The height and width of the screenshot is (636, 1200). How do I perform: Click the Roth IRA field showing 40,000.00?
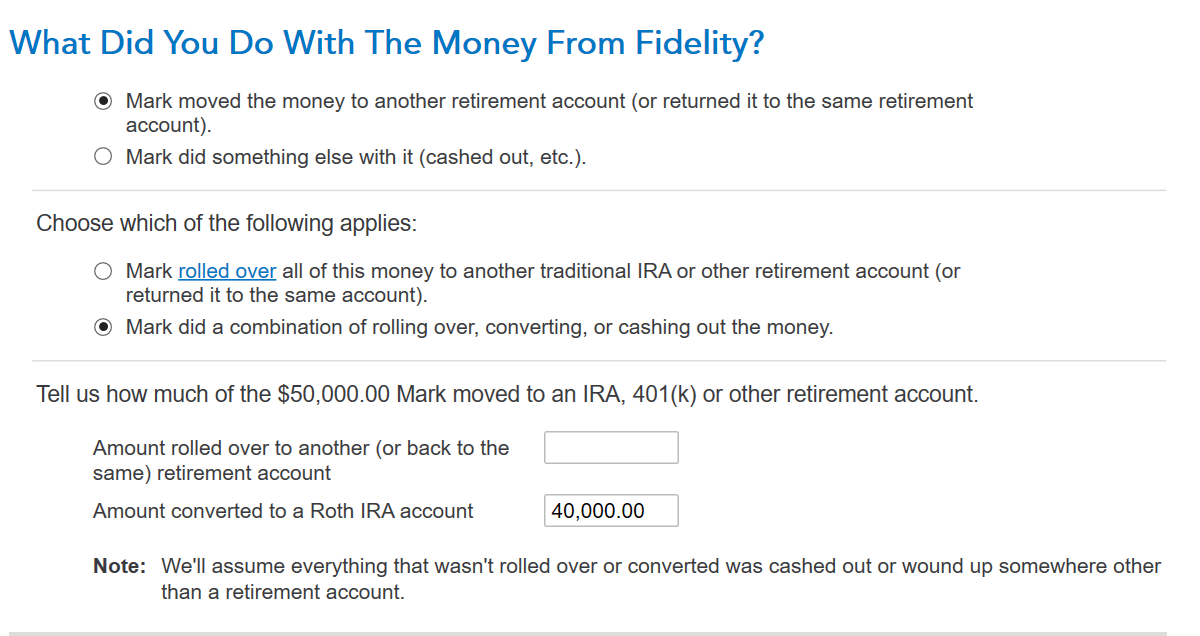[x=611, y=511]
